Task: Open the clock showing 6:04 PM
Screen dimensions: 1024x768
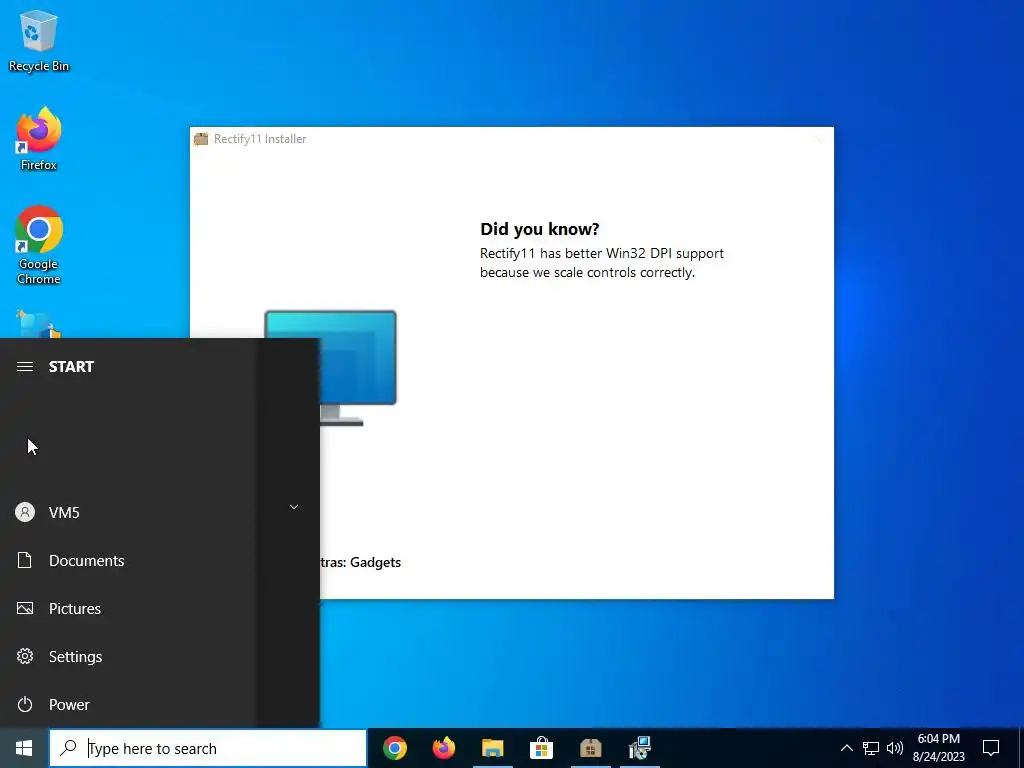Action: click(x=938, y=748)
